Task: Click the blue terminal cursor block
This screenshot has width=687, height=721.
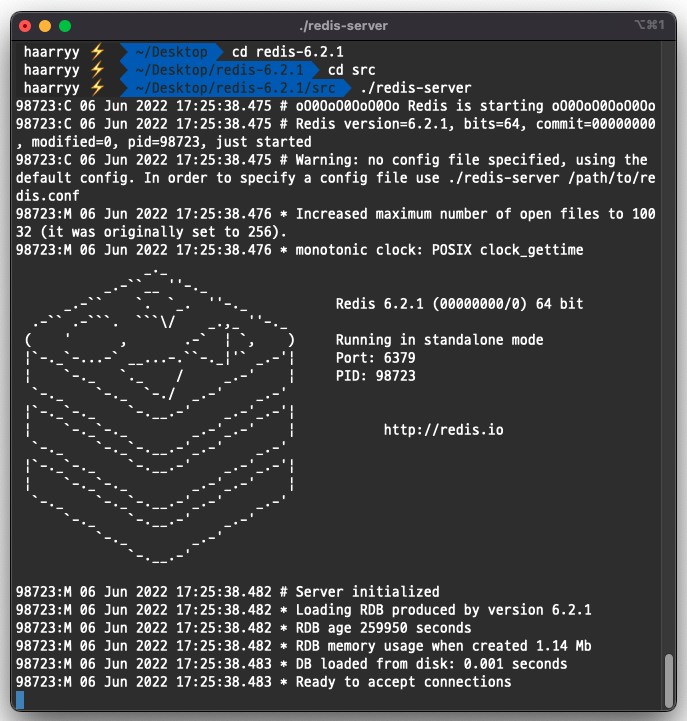Action: click(x=20, y=700)
